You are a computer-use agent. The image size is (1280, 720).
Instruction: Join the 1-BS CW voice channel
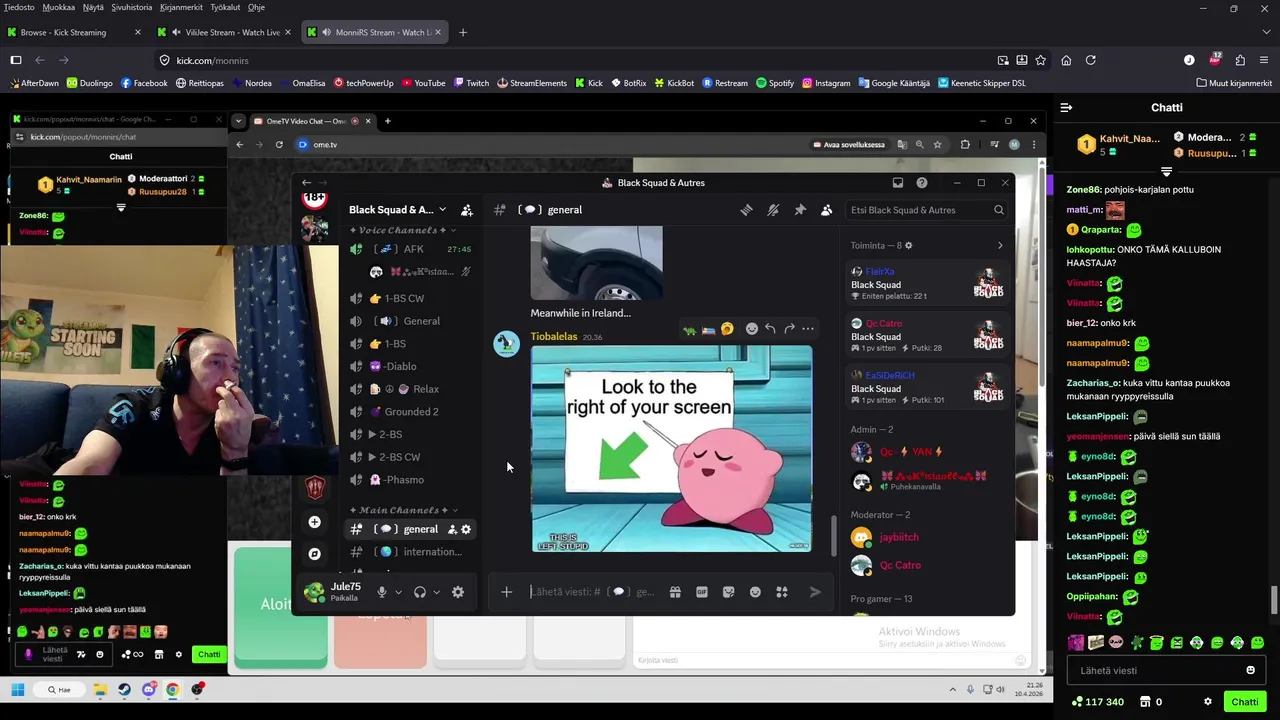410,298
